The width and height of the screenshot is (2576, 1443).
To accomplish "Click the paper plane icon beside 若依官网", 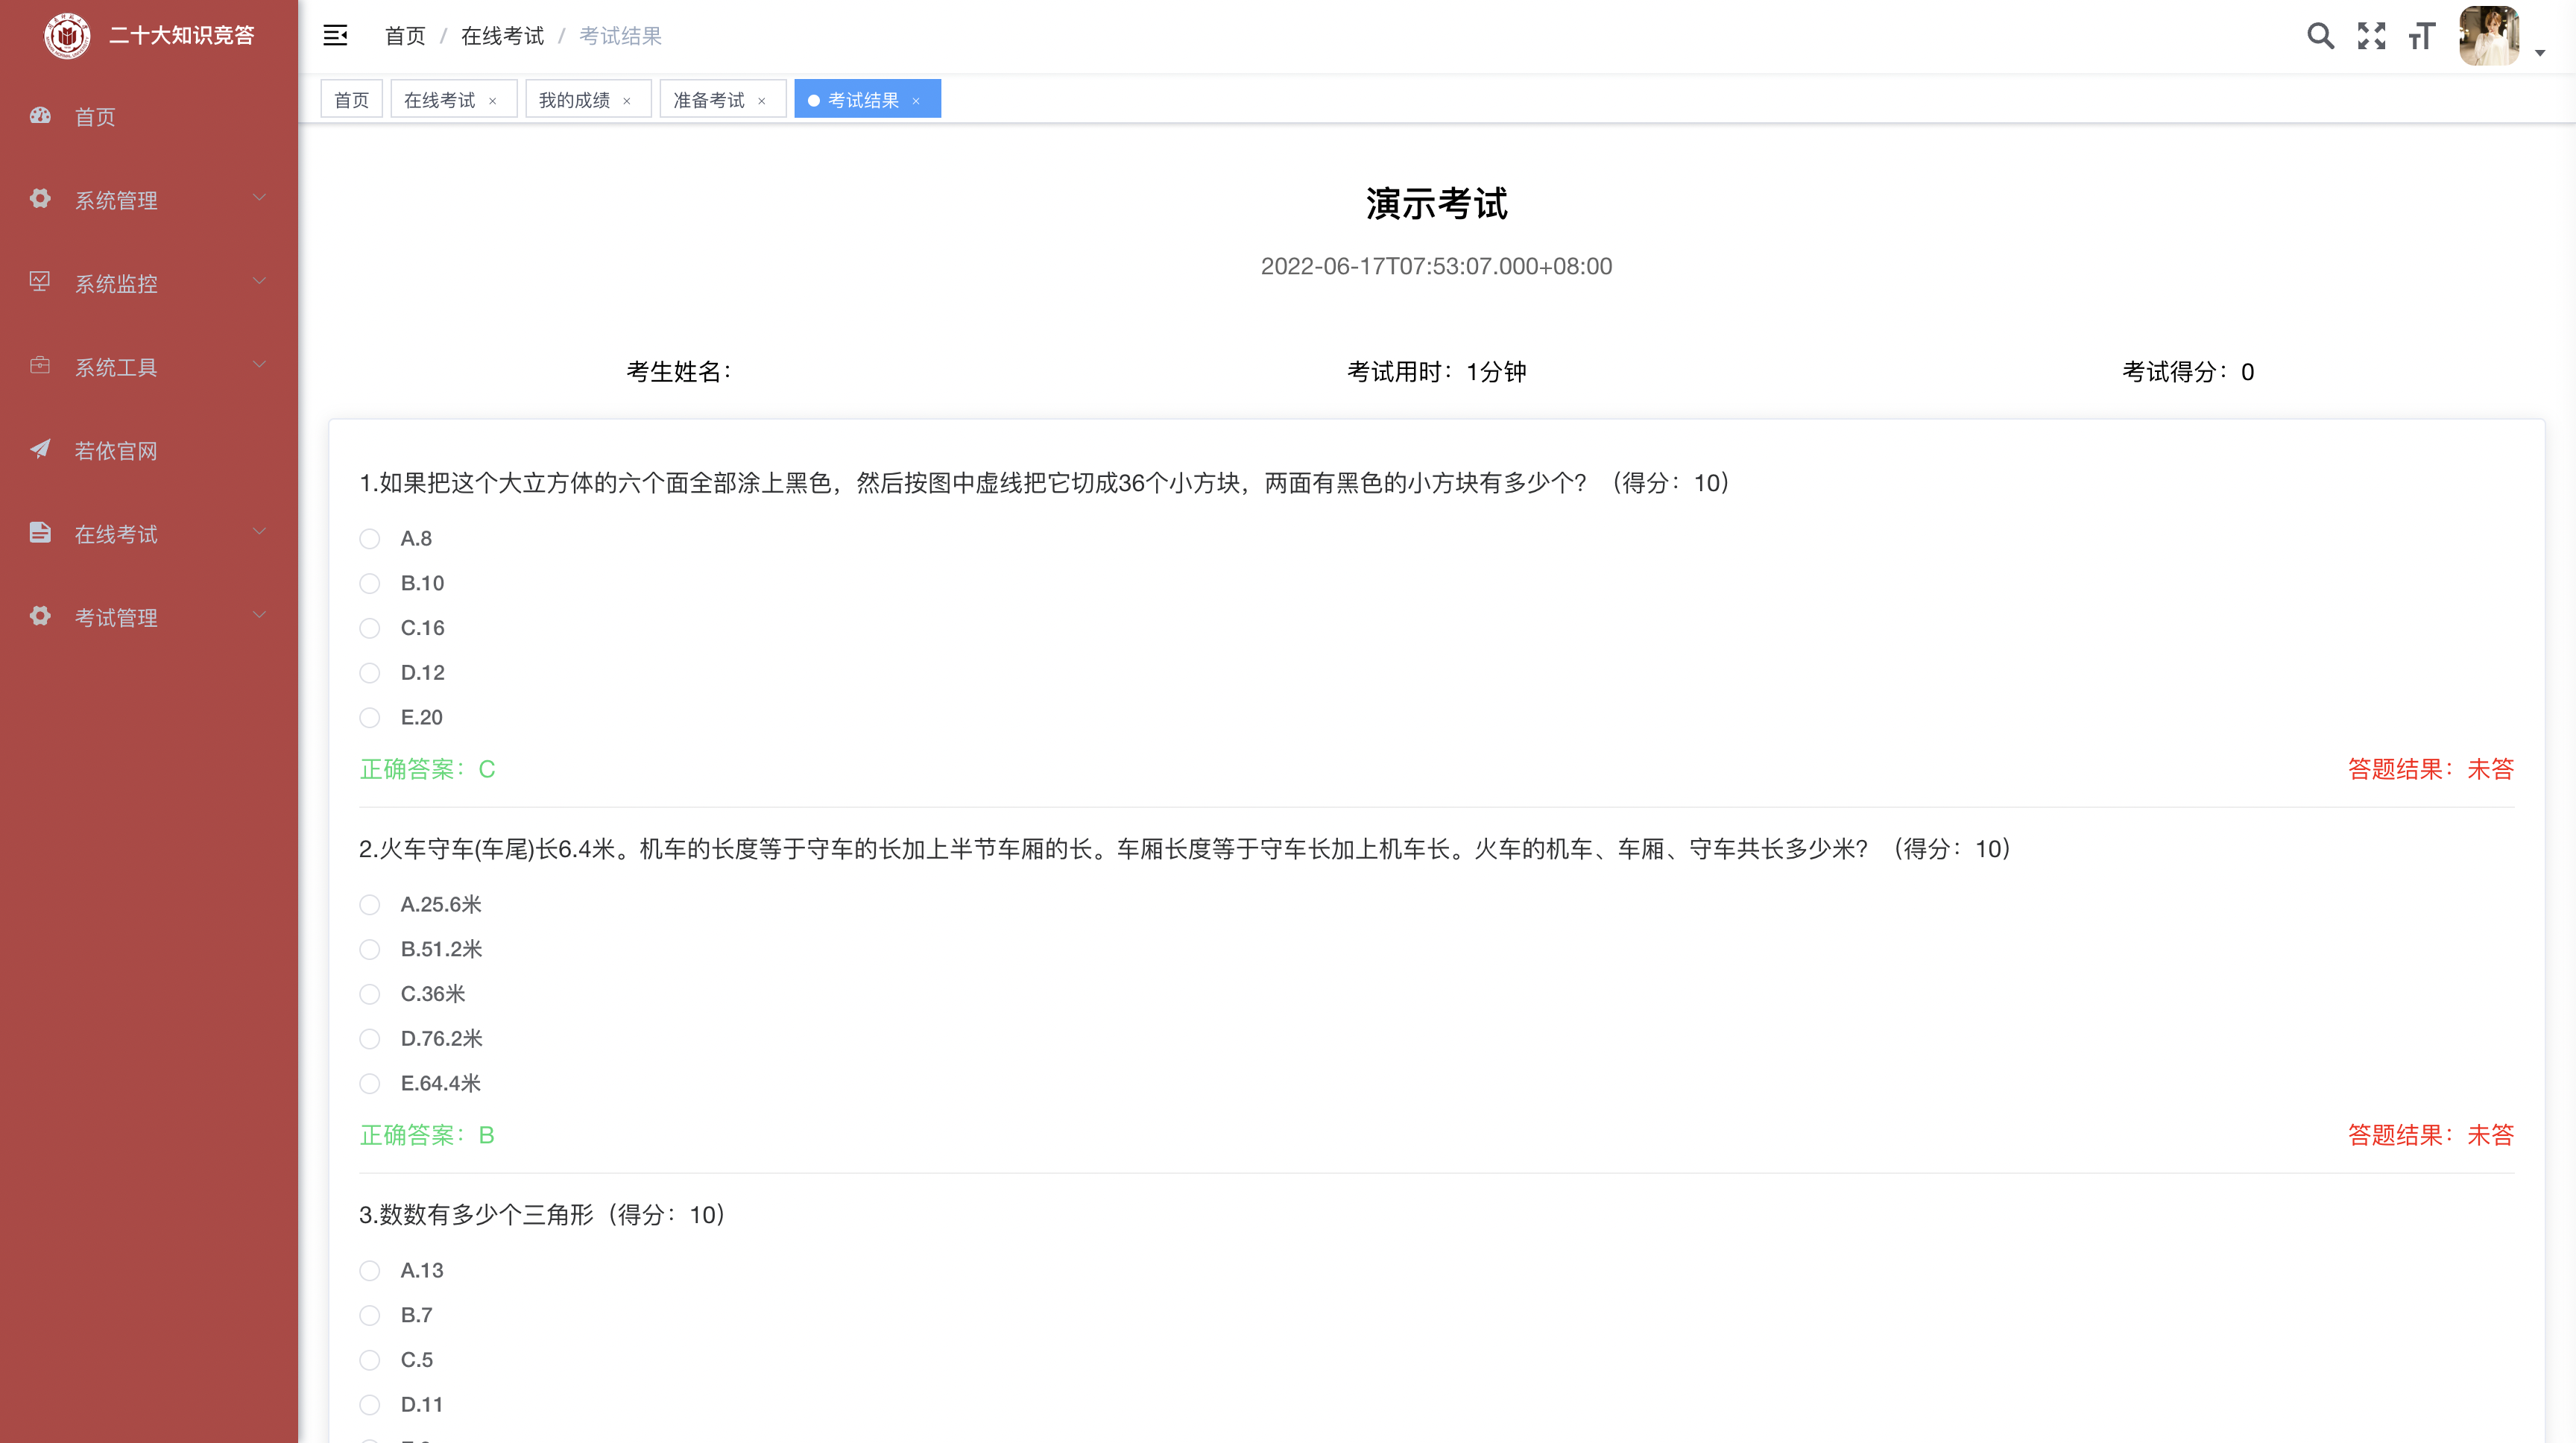I will coord(40,449).
